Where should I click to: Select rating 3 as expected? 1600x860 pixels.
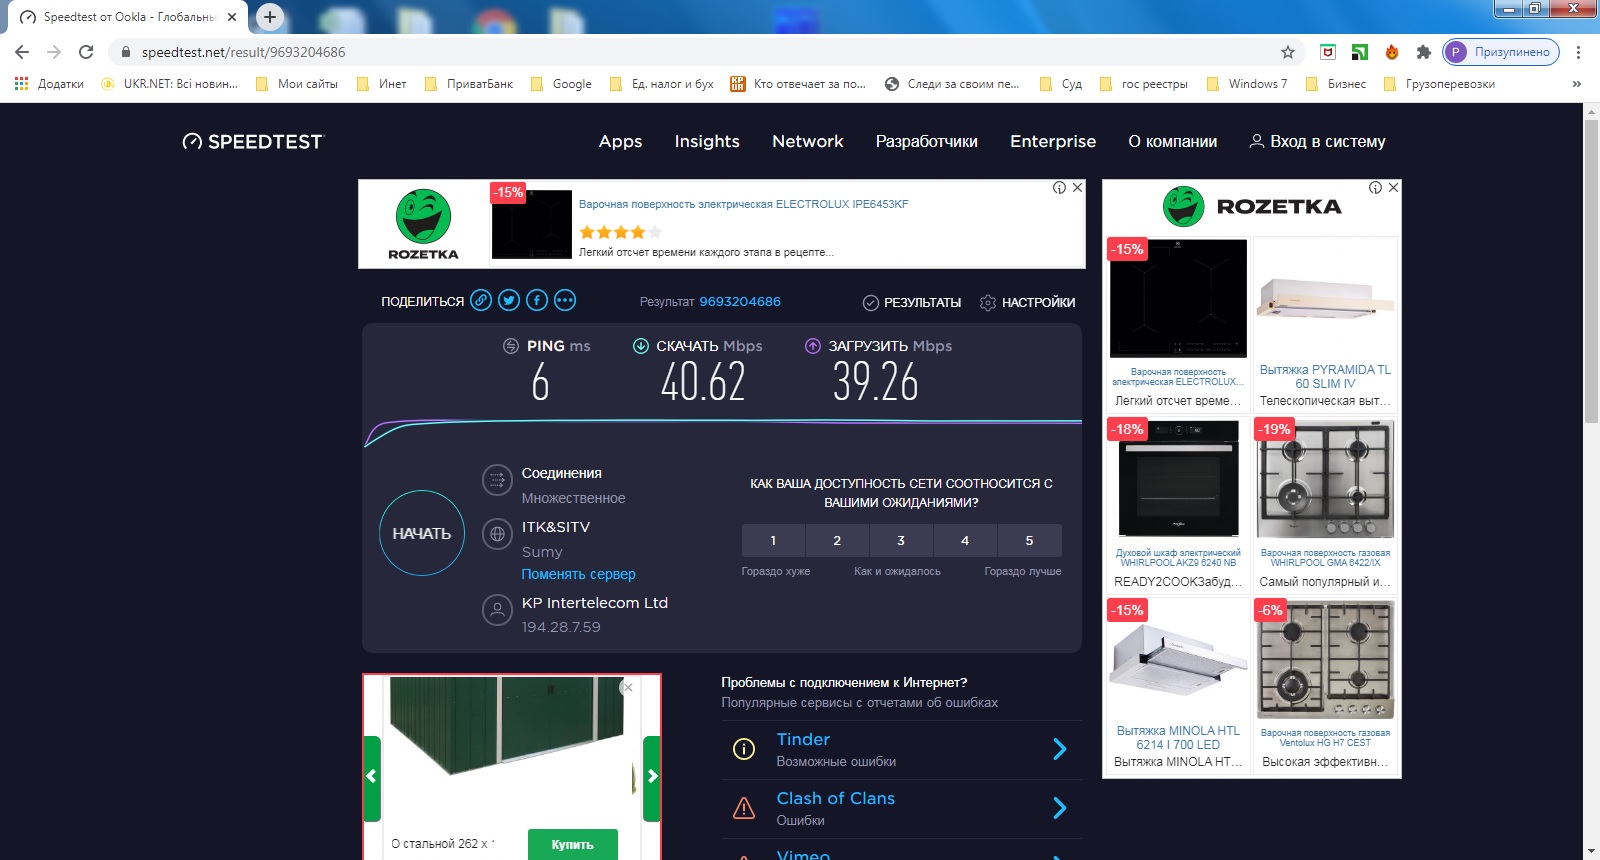pyautogui.click(x=901, y=541)
